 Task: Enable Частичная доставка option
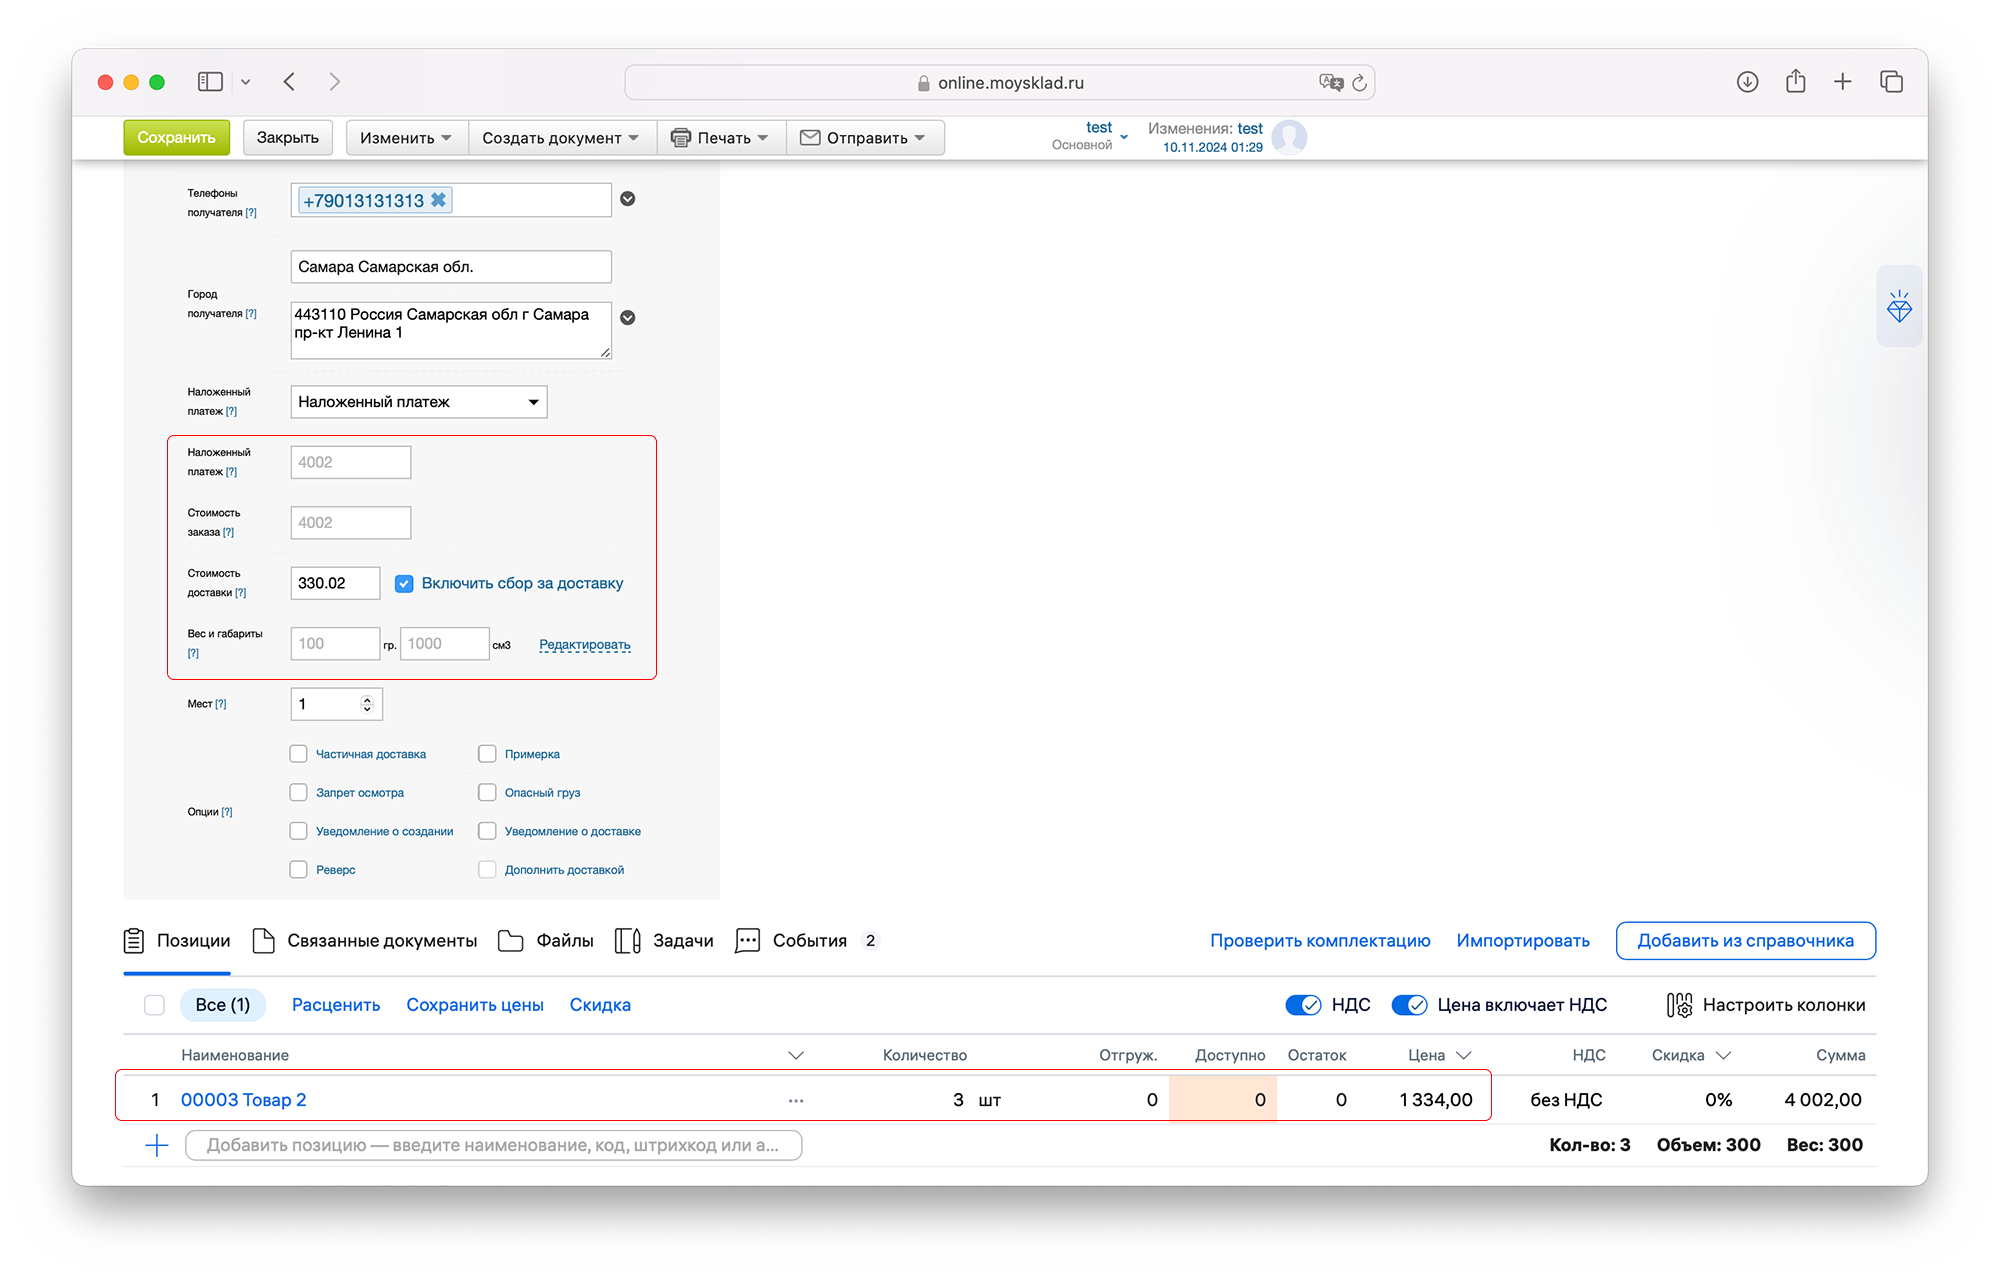[298, 754]
